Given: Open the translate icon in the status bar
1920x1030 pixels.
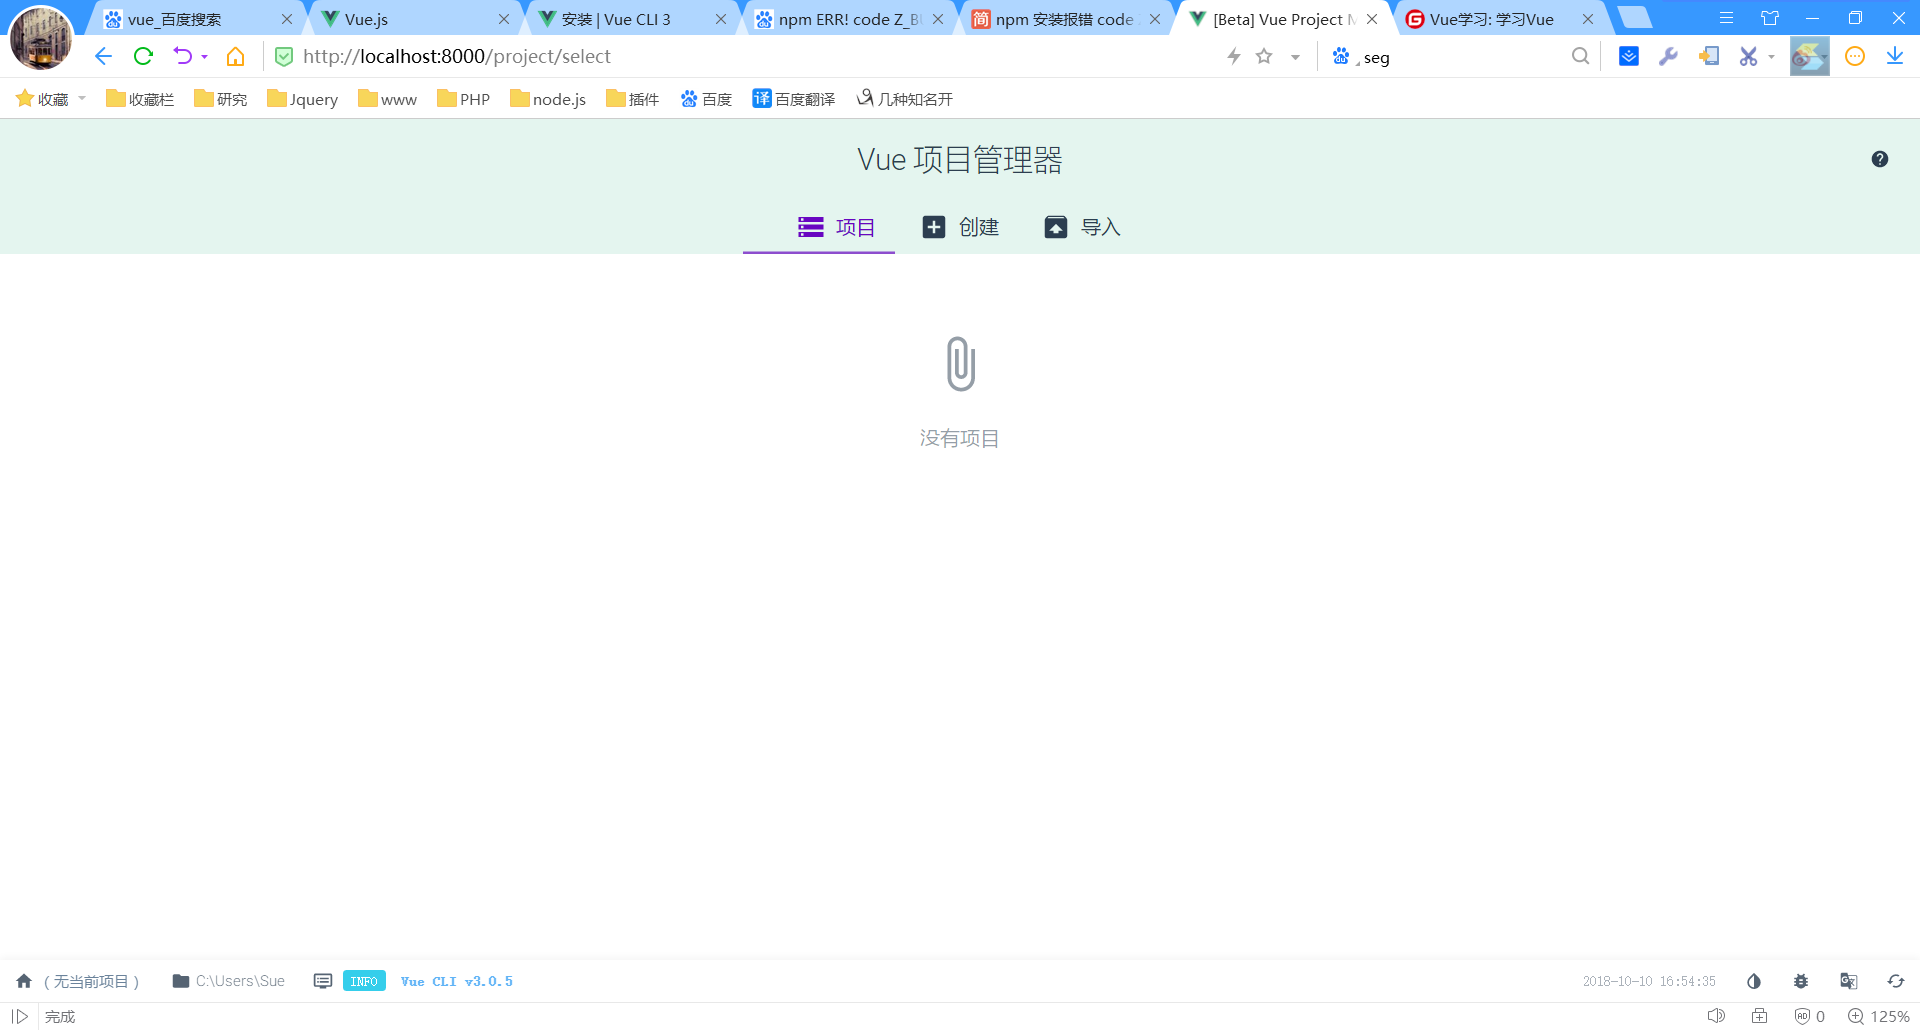Looking at the screenshot, I should [1848, 981].
